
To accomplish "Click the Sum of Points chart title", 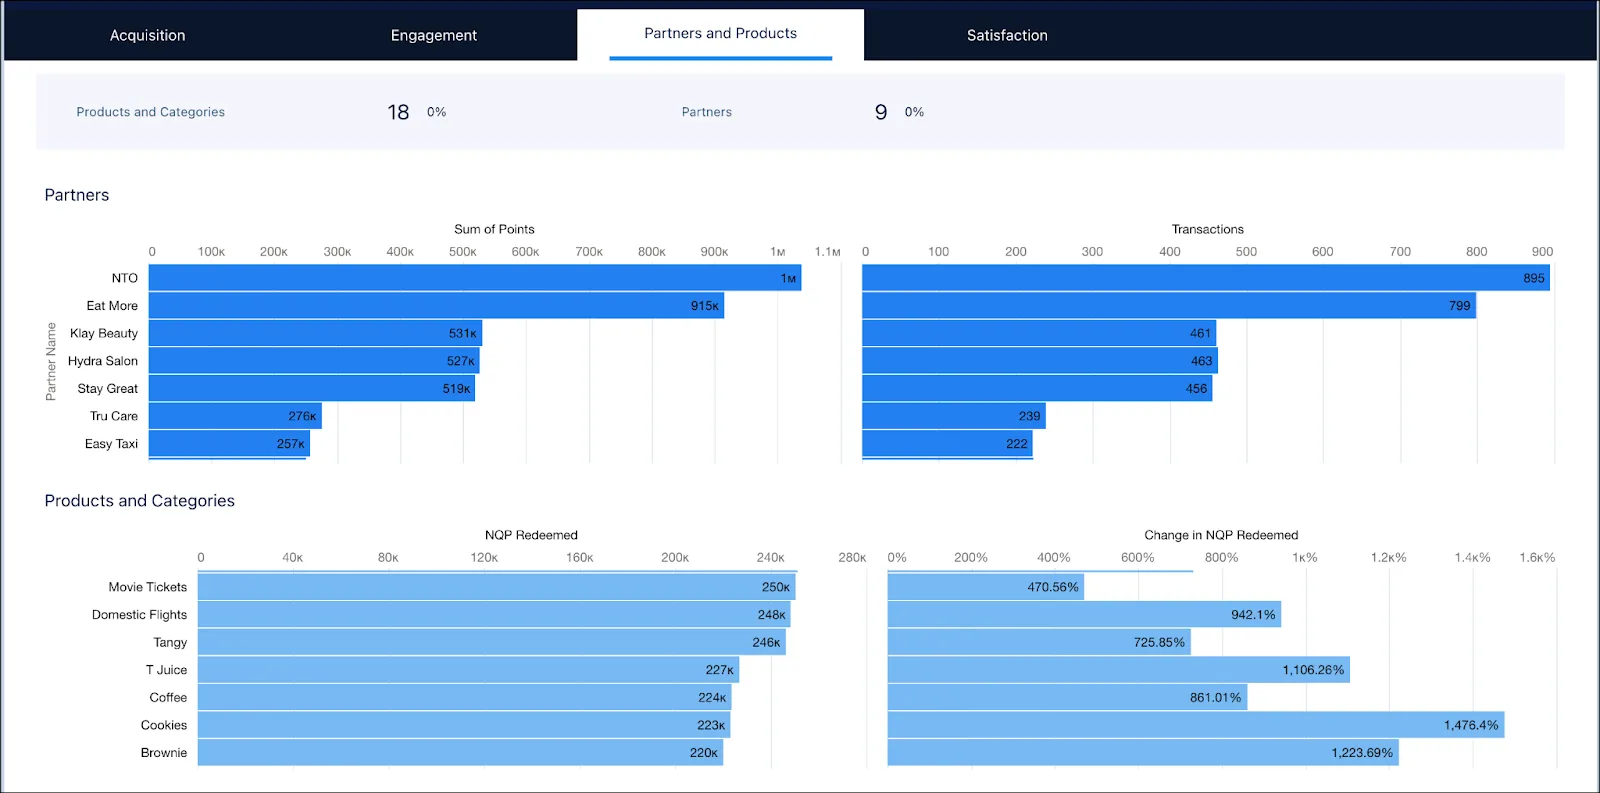I will tap(494, 229).
